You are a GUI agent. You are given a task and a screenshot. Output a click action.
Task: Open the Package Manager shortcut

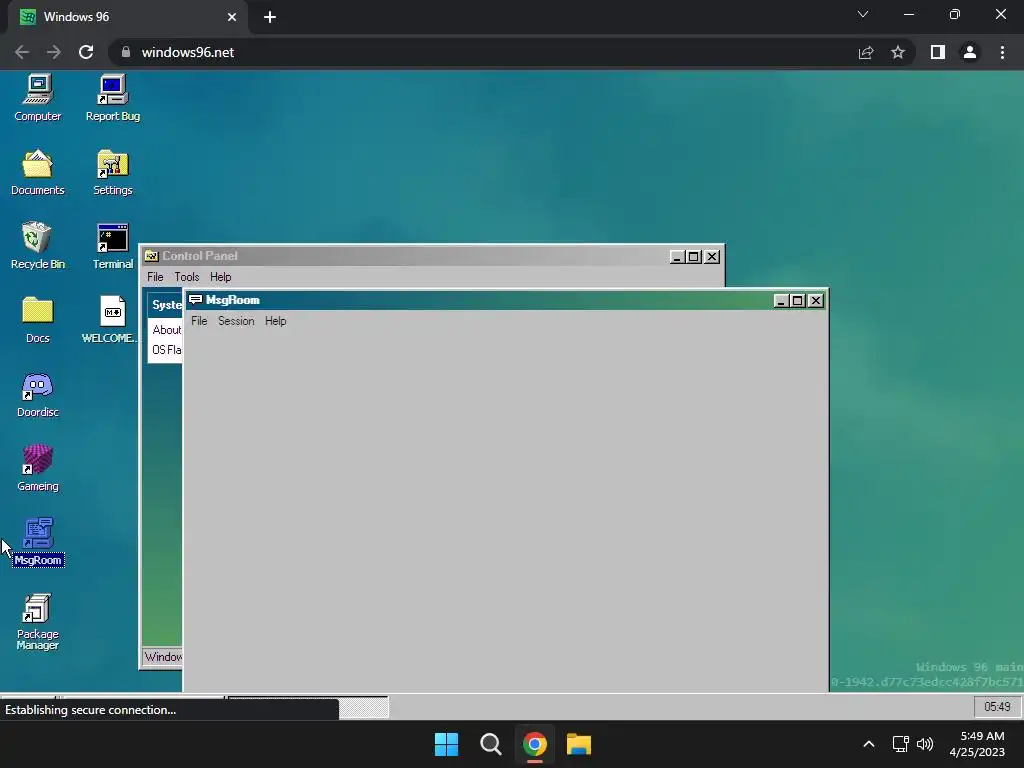pyautogui.click(x=37, y=622)
